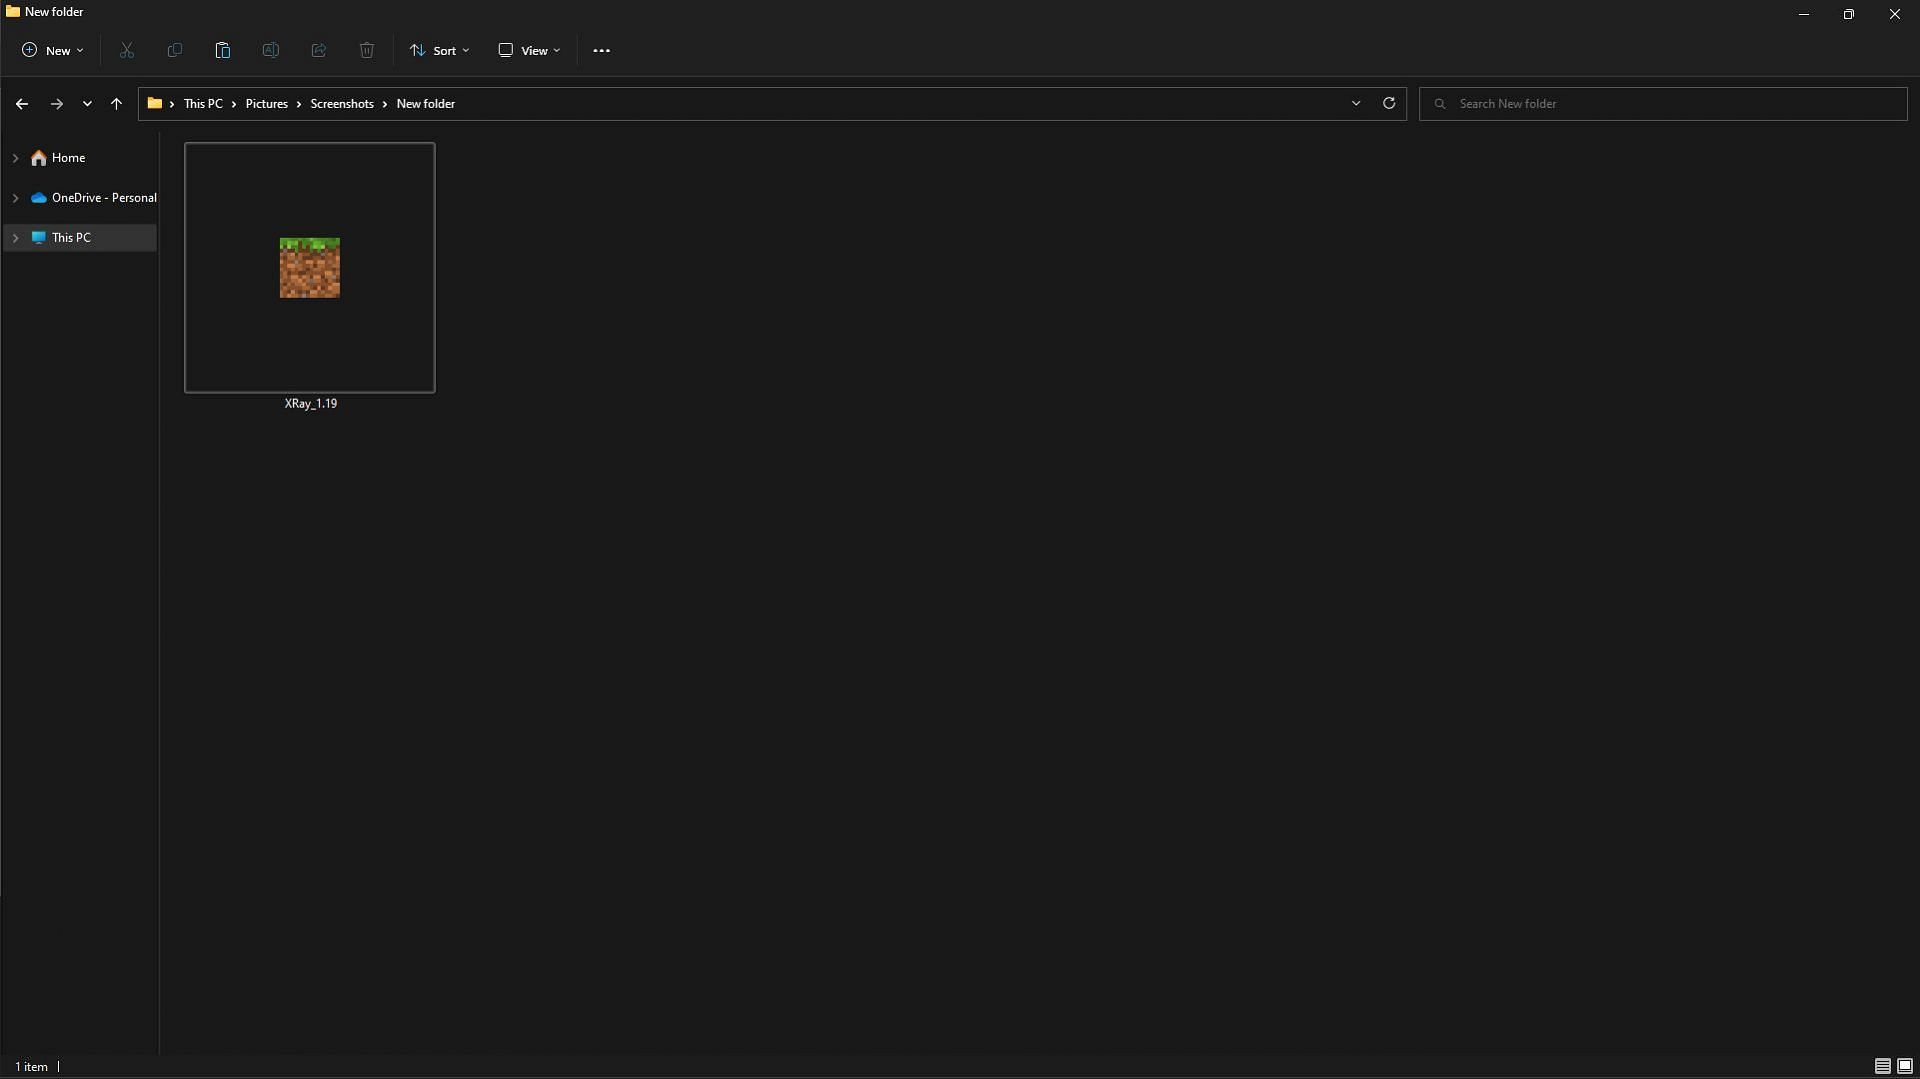Screen dimensions: 1920x1079
Task: Go back with the left arrow
Action: [x=22, y=104]
